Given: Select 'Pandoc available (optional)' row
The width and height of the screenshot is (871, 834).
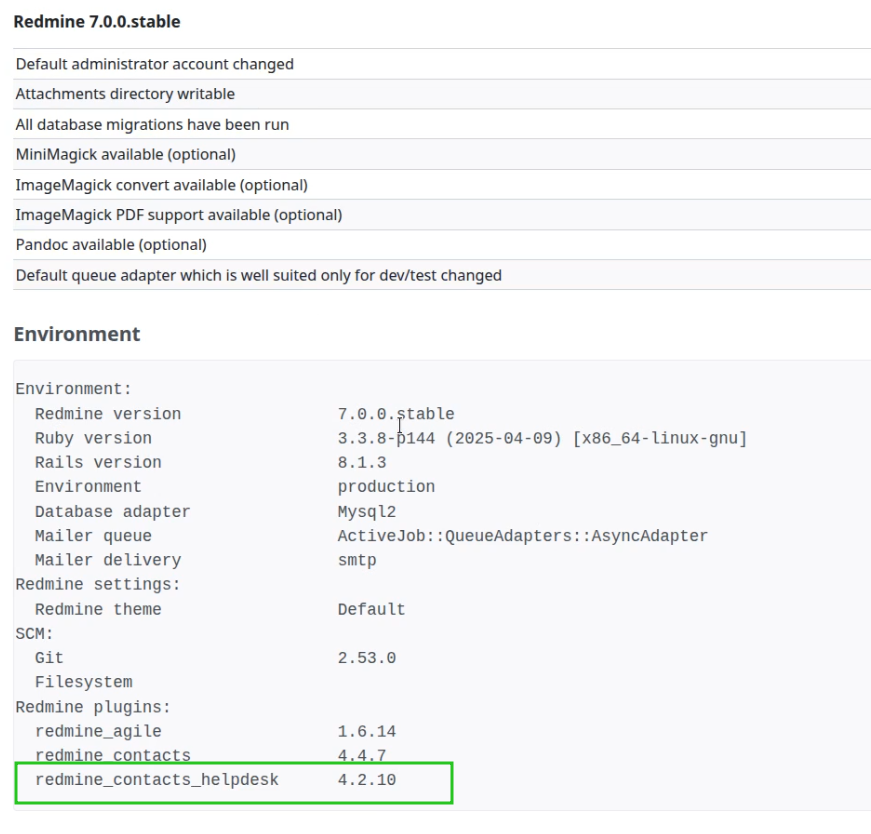Looking at the screenshot, I should point(442,245).
